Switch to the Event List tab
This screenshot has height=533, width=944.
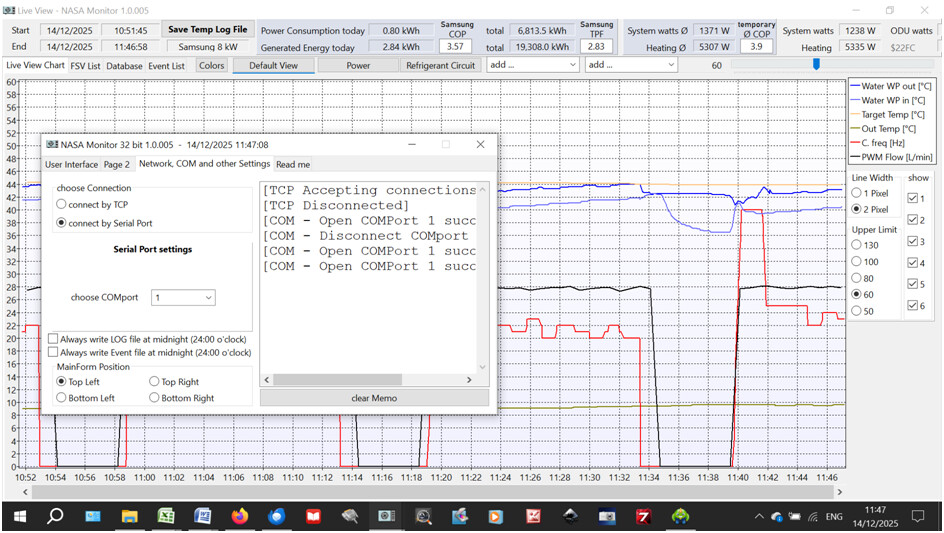[x=166, y=66]
